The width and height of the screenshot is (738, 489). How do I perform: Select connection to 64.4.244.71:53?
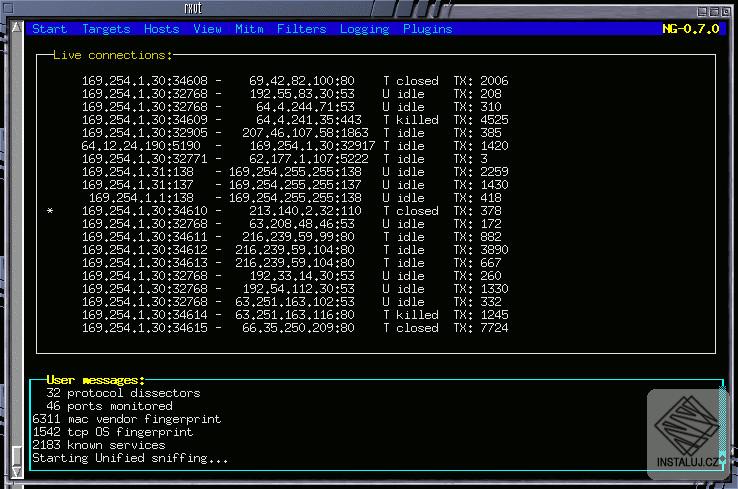[x=292, y=107]
